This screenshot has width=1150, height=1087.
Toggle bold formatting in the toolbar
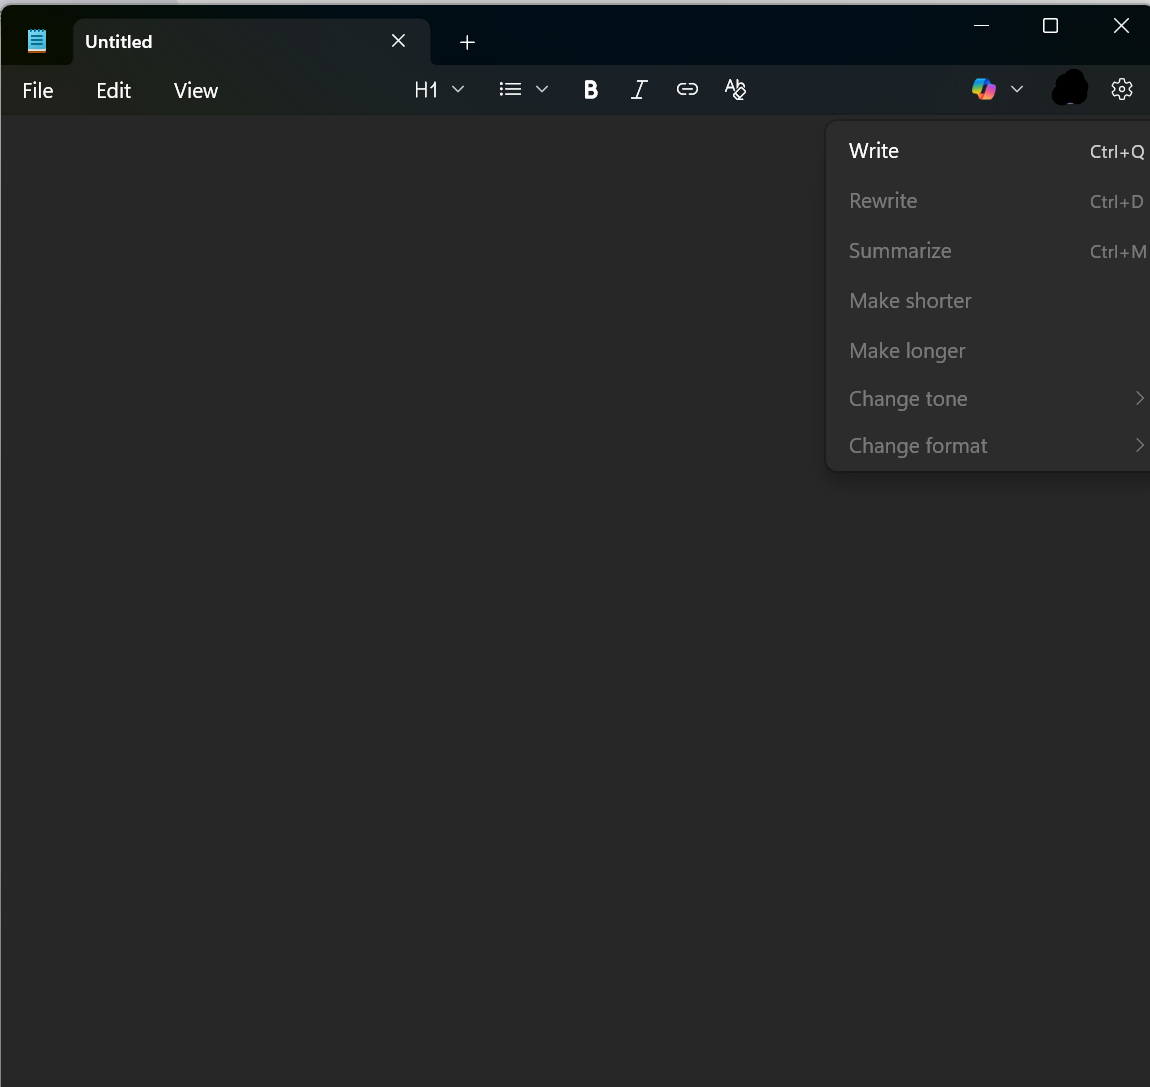pos(590,89)
